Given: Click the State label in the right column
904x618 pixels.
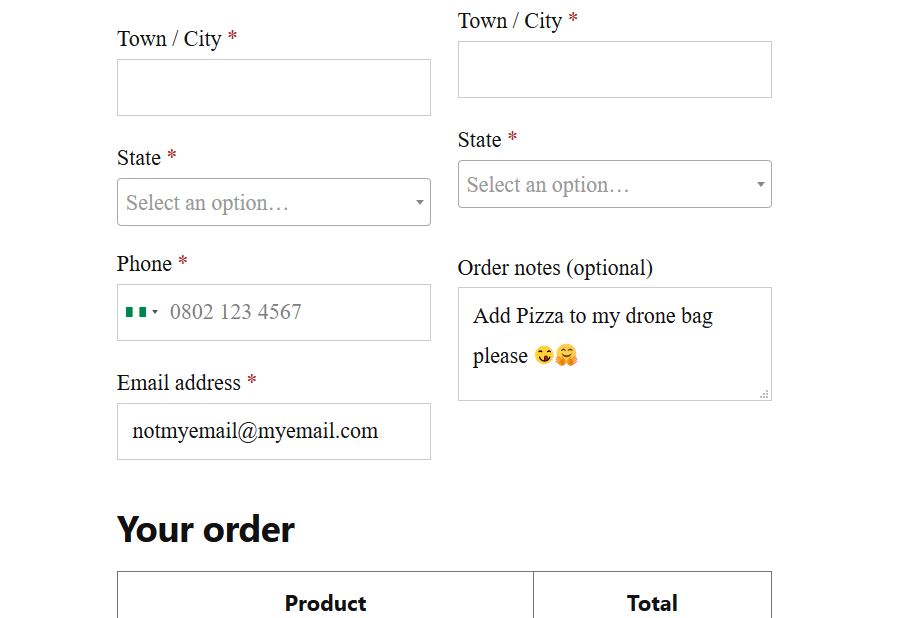Looking at the screenshot, I should click(480, 140).
